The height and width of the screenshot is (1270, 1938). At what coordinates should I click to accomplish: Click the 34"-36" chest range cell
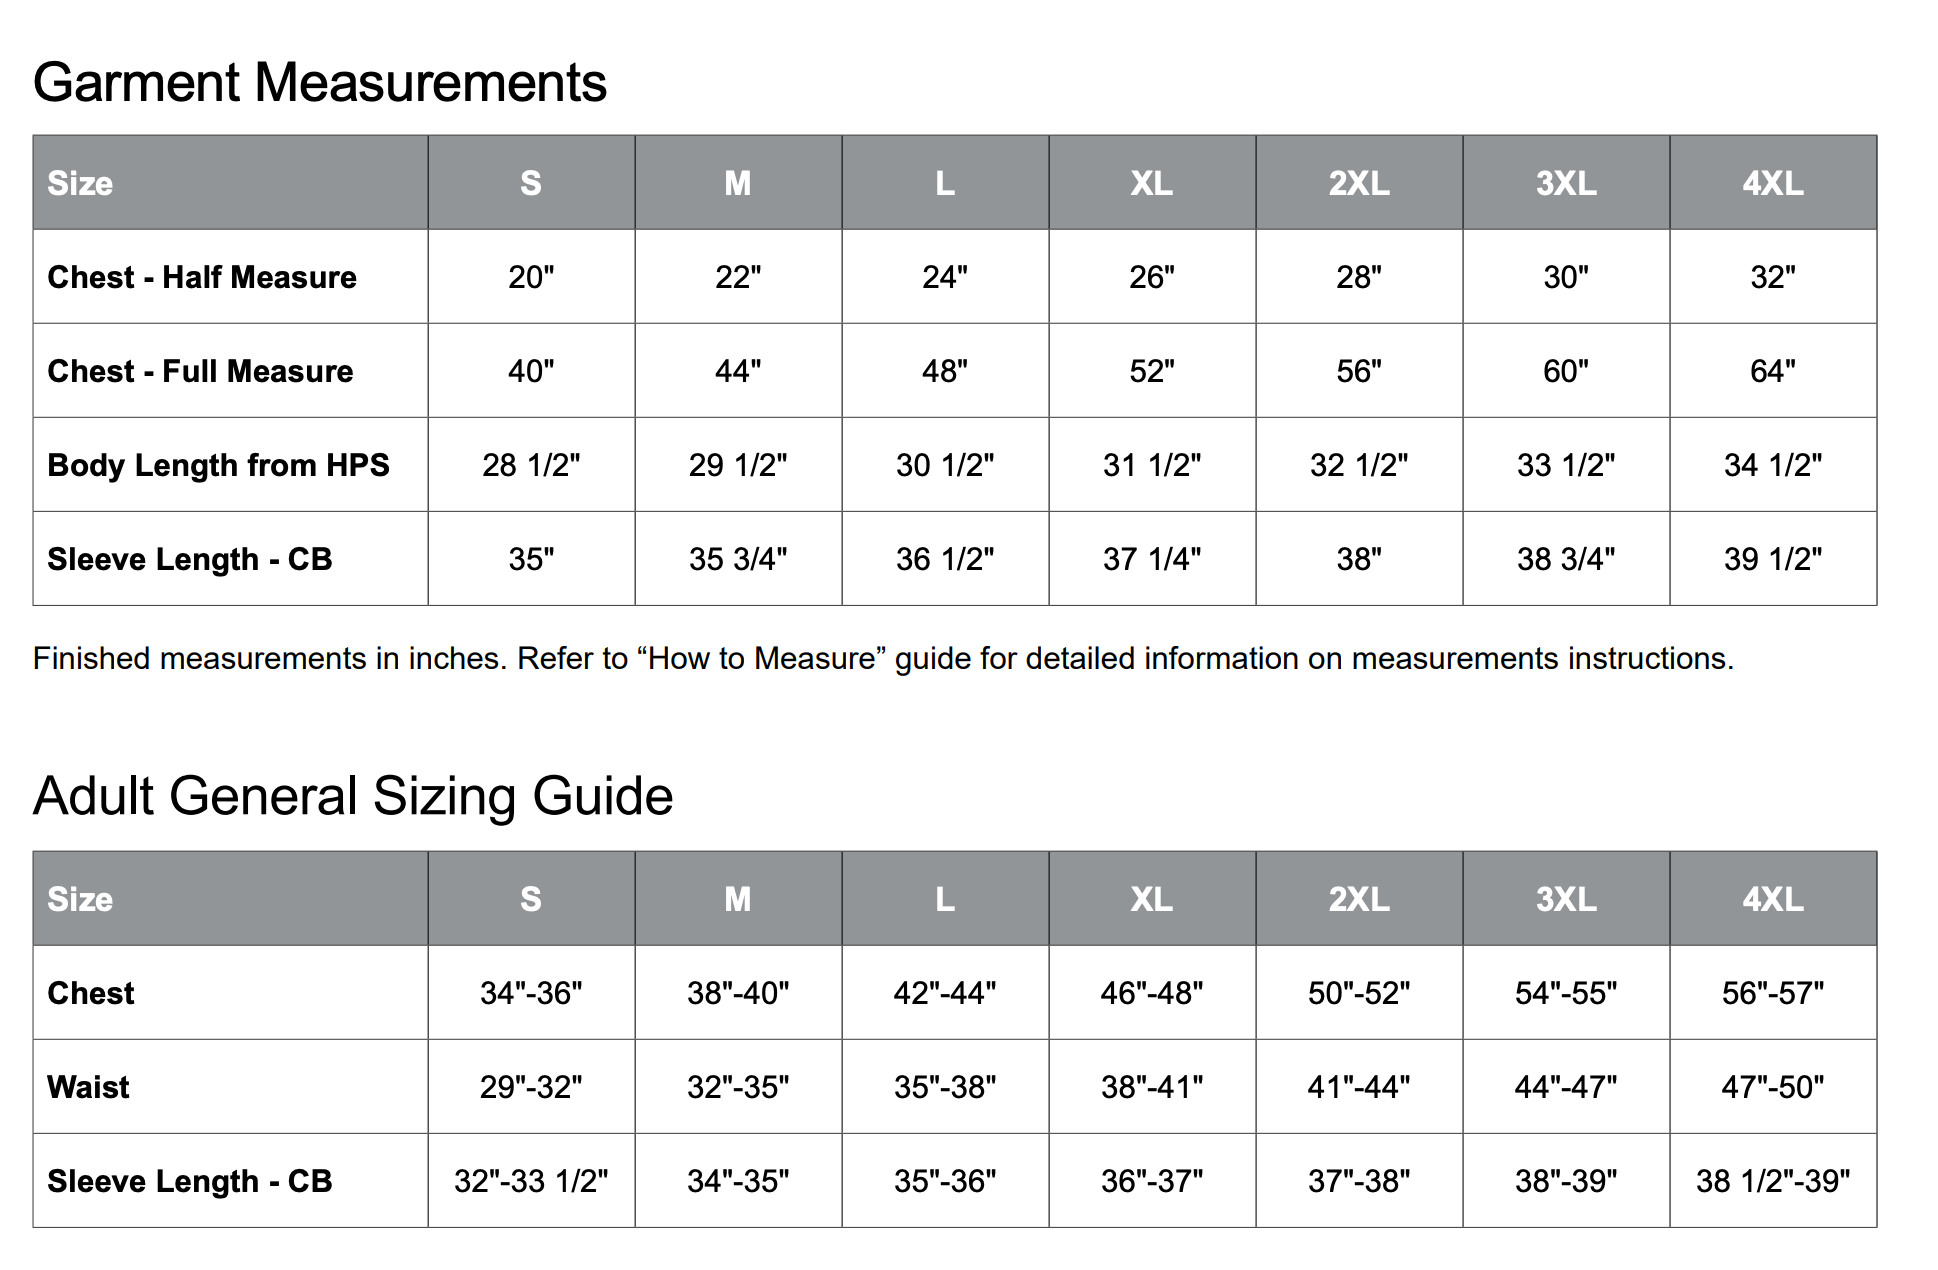point(531,993)
